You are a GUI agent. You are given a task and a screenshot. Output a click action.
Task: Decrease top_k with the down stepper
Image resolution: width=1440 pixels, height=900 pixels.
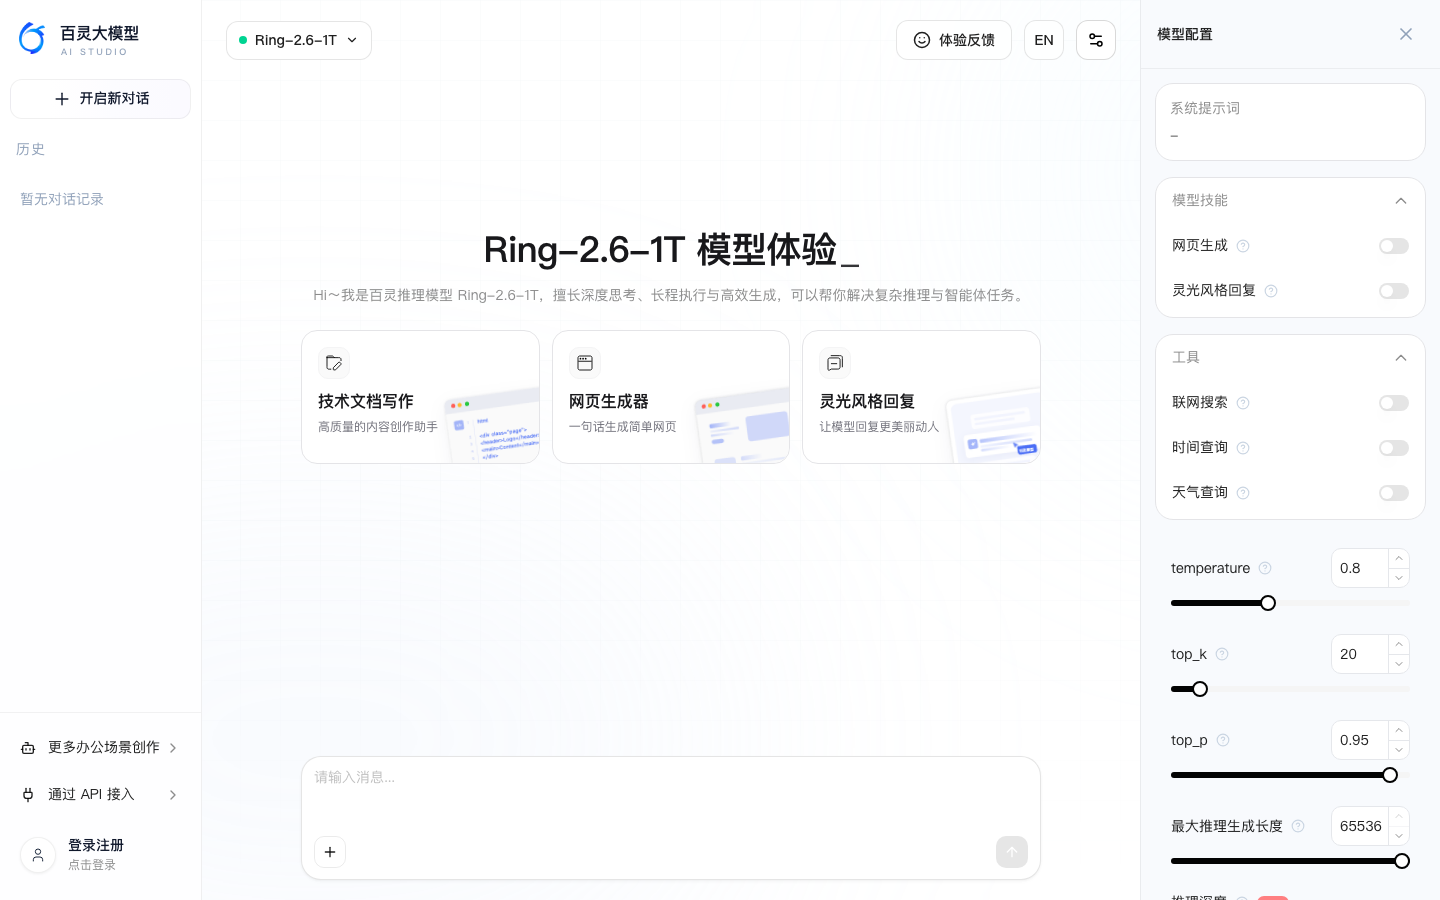pyautogui.click(x=1399, y=664)
